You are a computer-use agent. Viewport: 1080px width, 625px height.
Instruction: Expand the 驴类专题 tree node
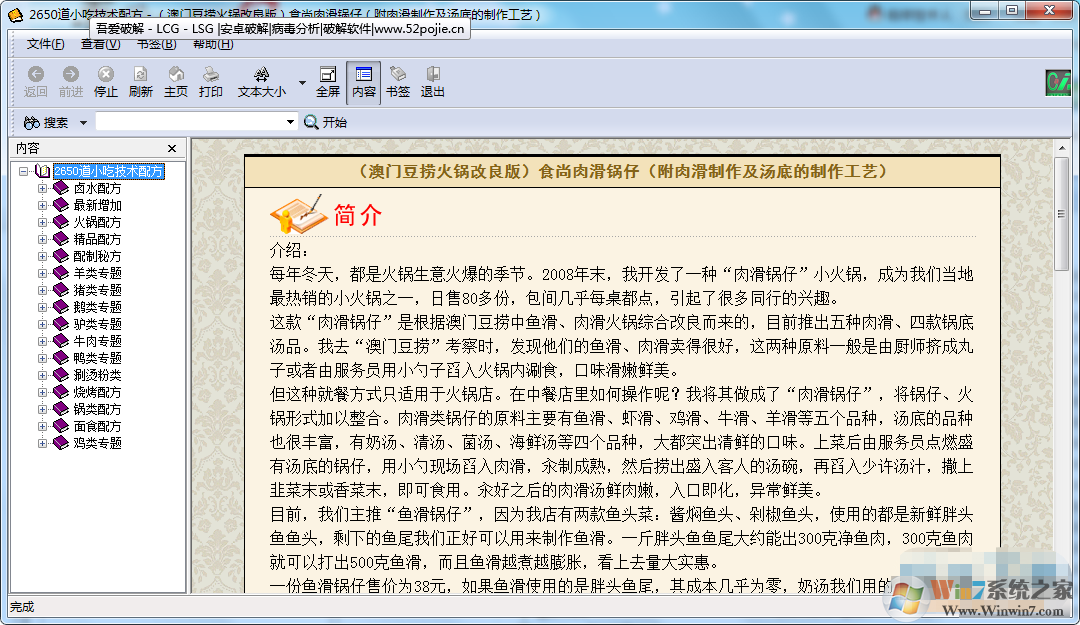42,324
